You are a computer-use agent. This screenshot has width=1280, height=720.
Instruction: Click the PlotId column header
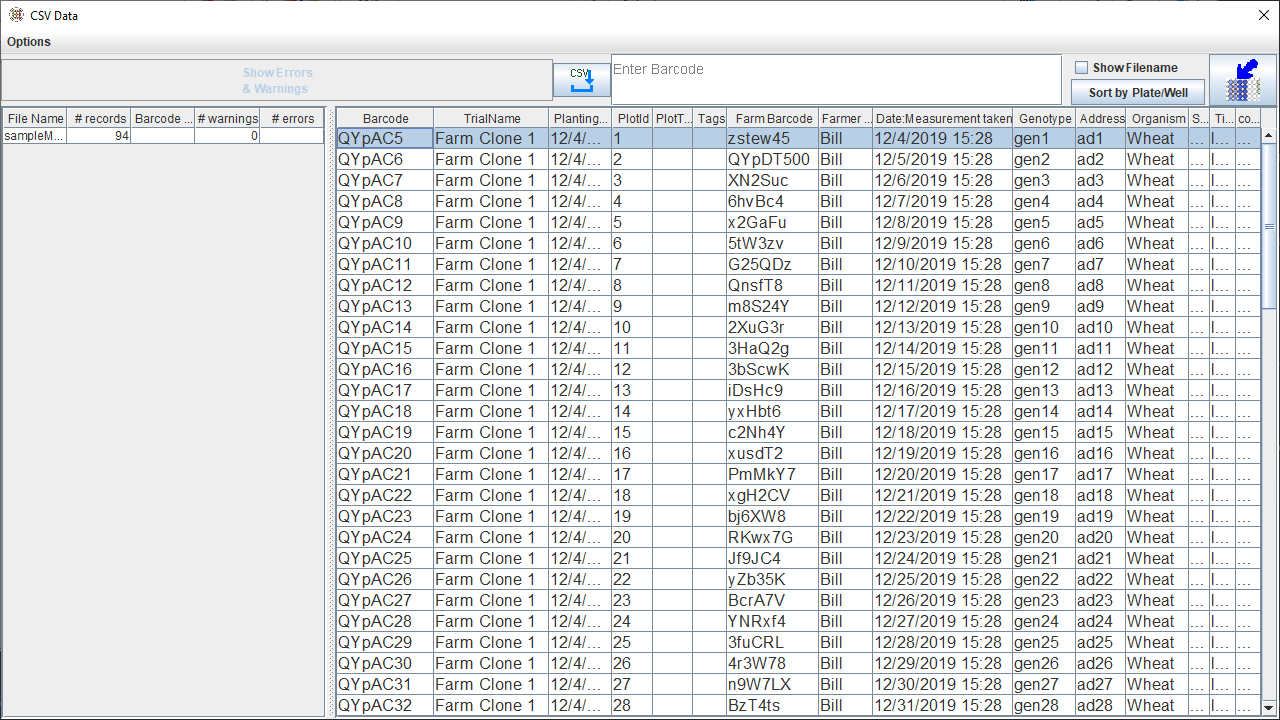pyautogui.click(x=632, y=118)
